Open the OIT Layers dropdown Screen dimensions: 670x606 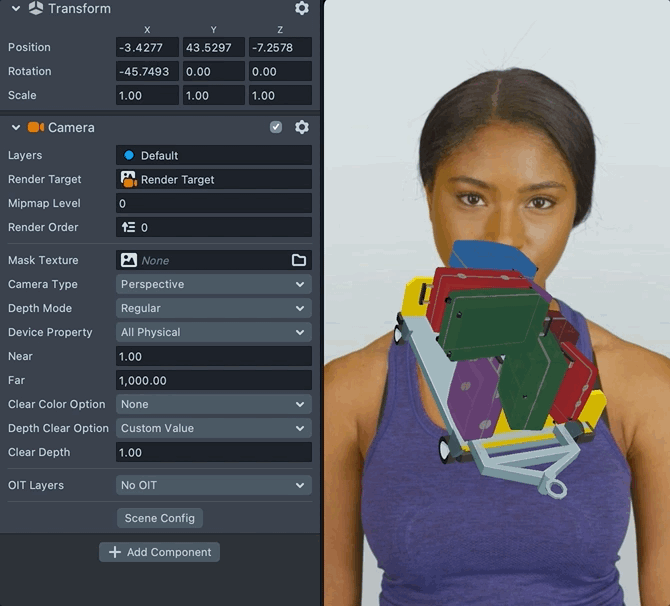pos(214,485)
